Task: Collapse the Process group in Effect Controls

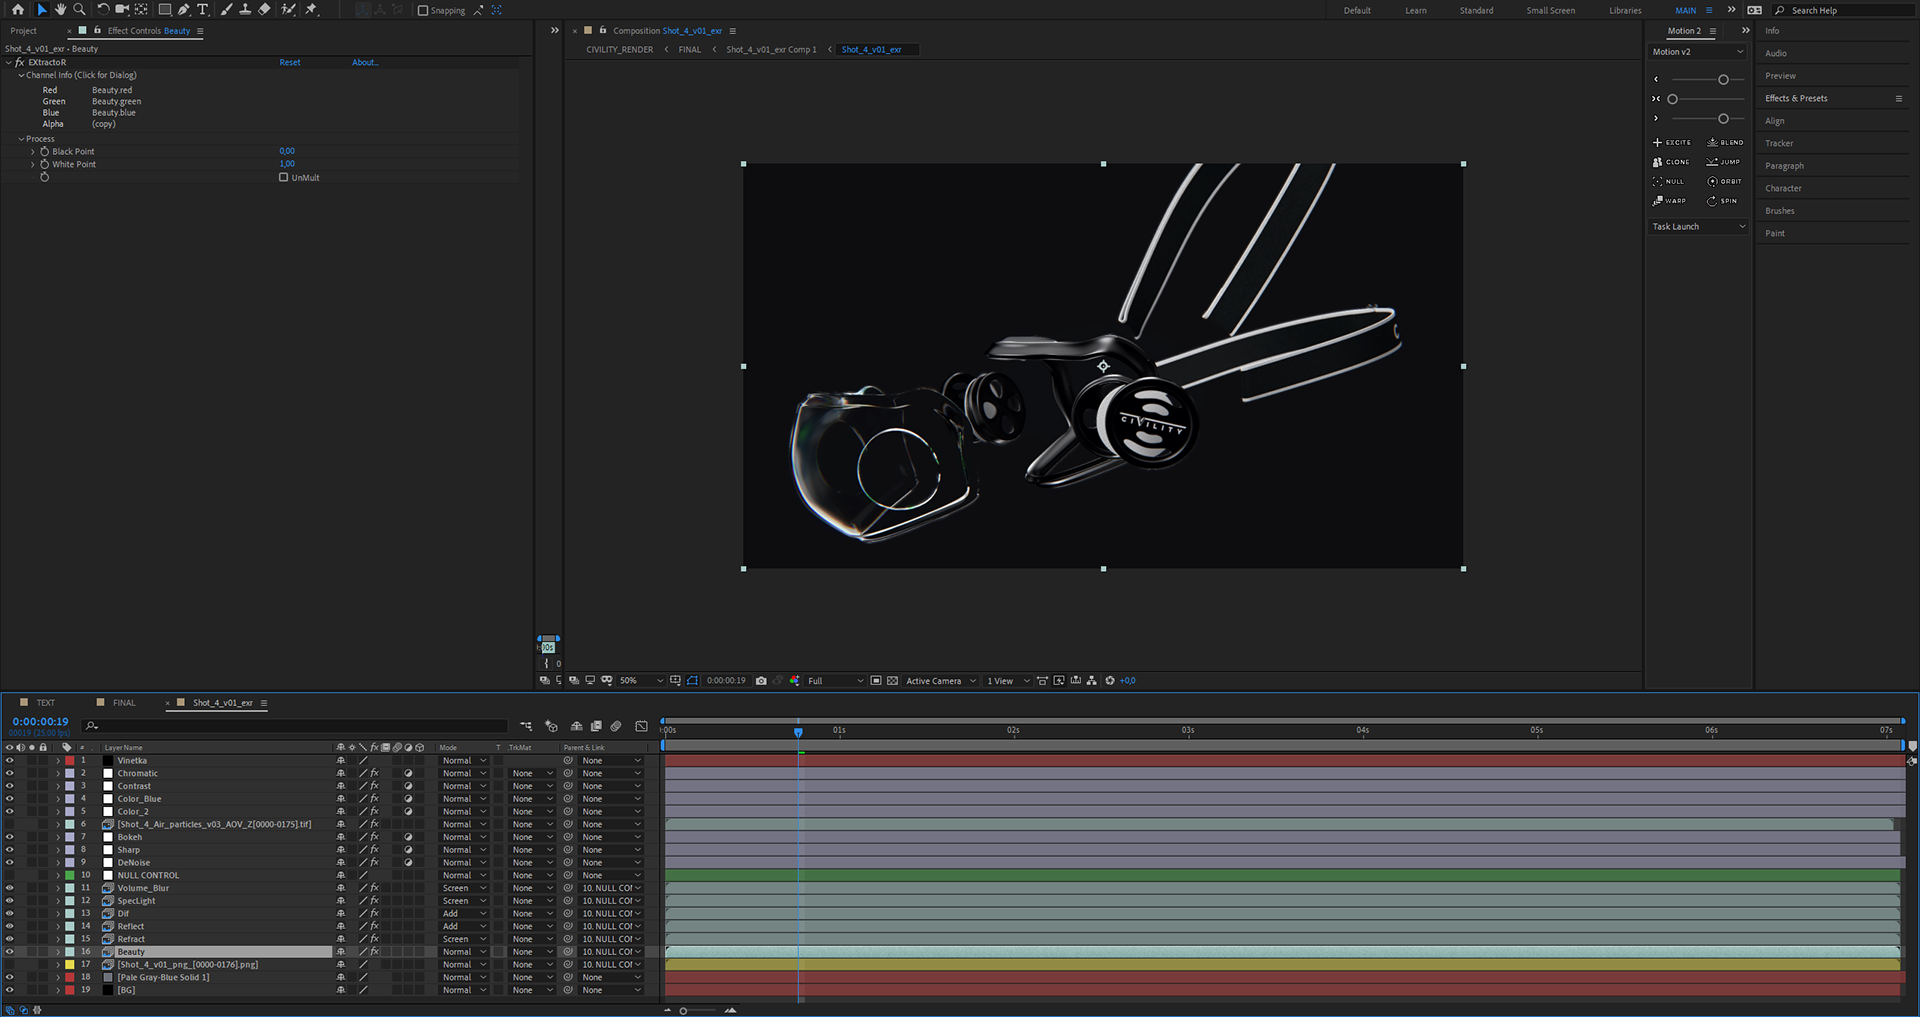Action: tap(21, 139)
